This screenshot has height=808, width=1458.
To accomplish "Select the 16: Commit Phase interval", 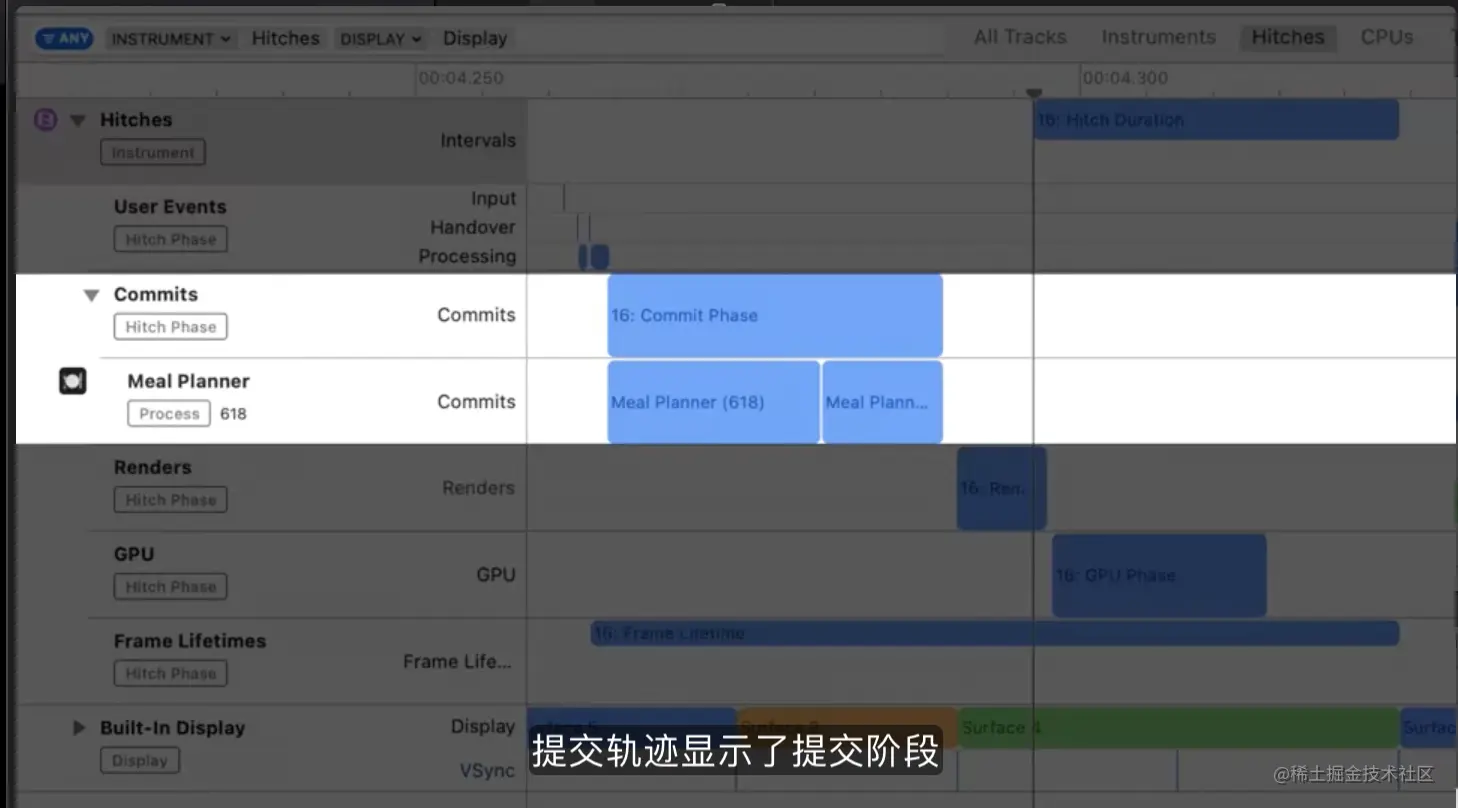I will coord(775,315).
